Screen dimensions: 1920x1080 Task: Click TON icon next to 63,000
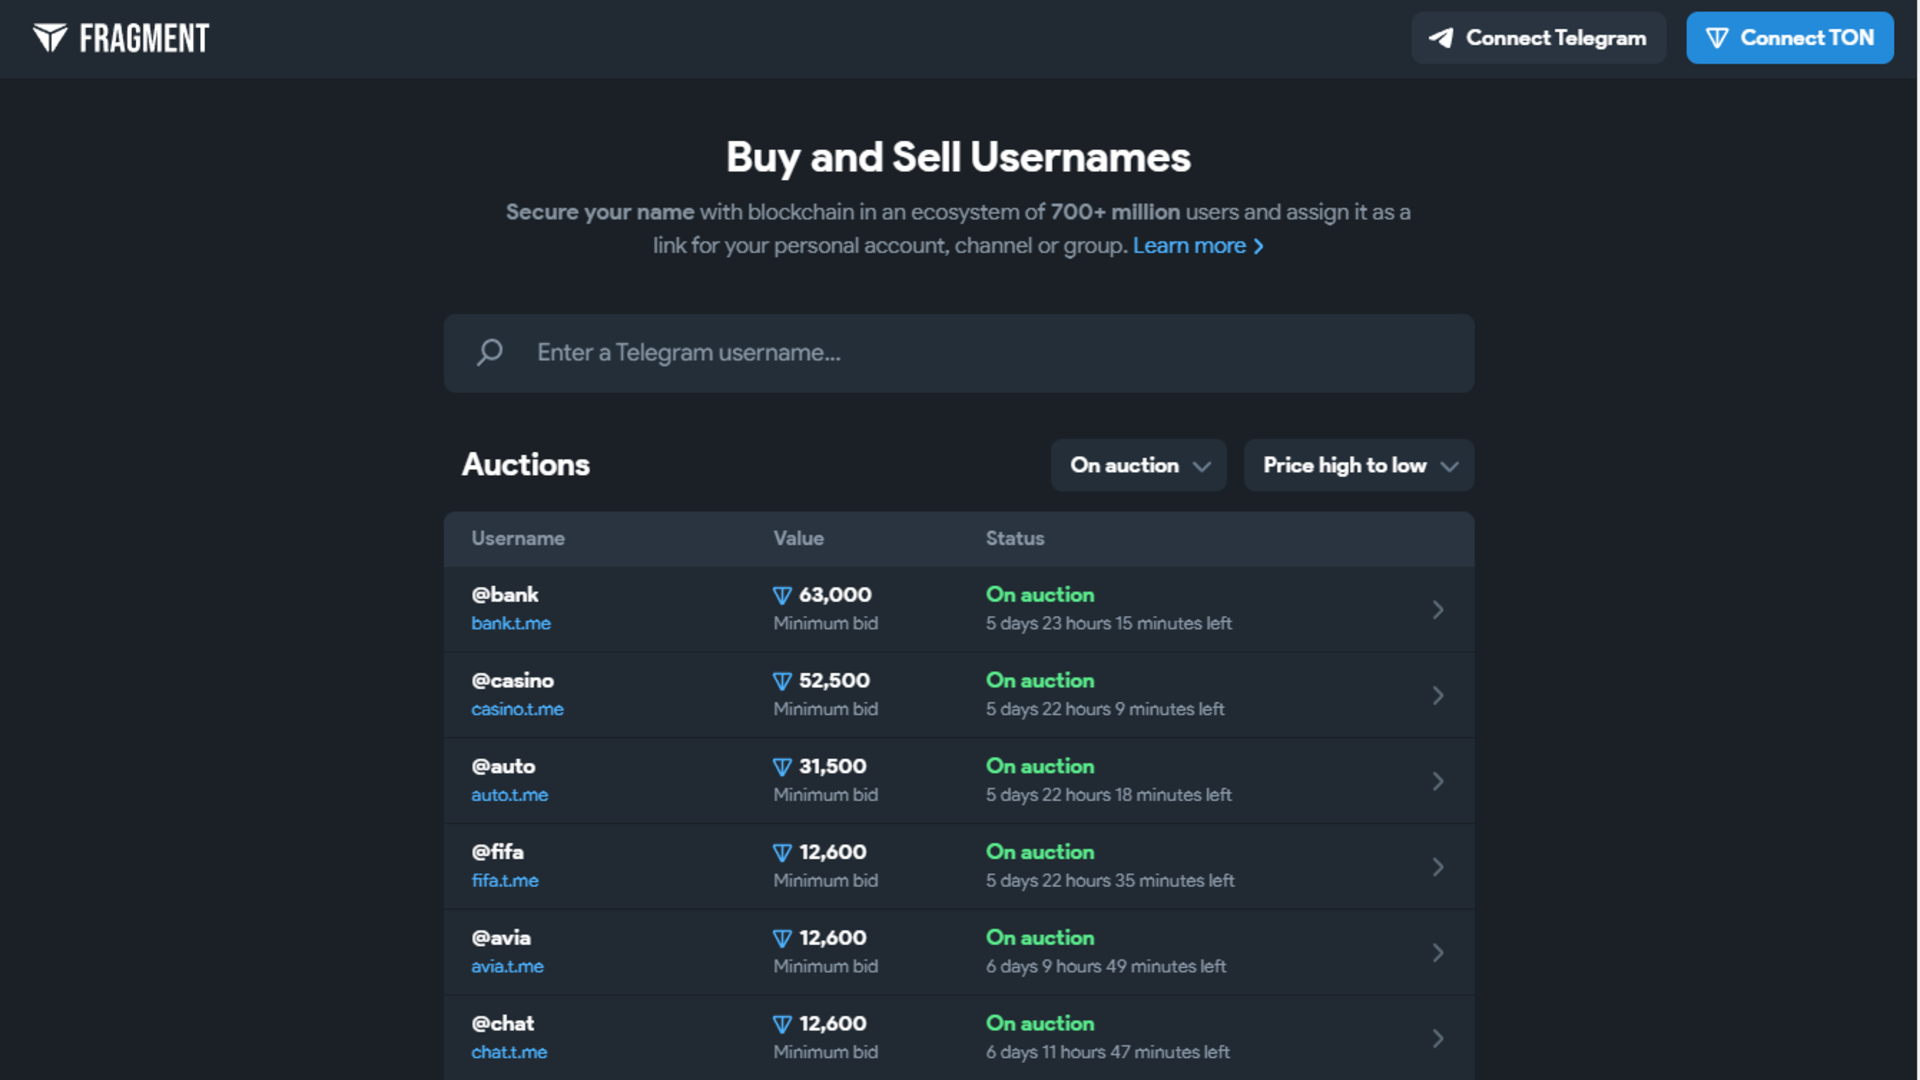(x=782, y=596)
